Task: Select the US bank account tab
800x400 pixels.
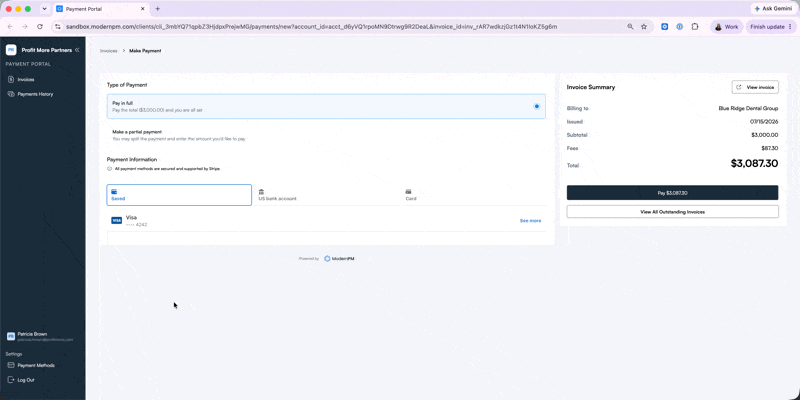Action: pos(326,195)
